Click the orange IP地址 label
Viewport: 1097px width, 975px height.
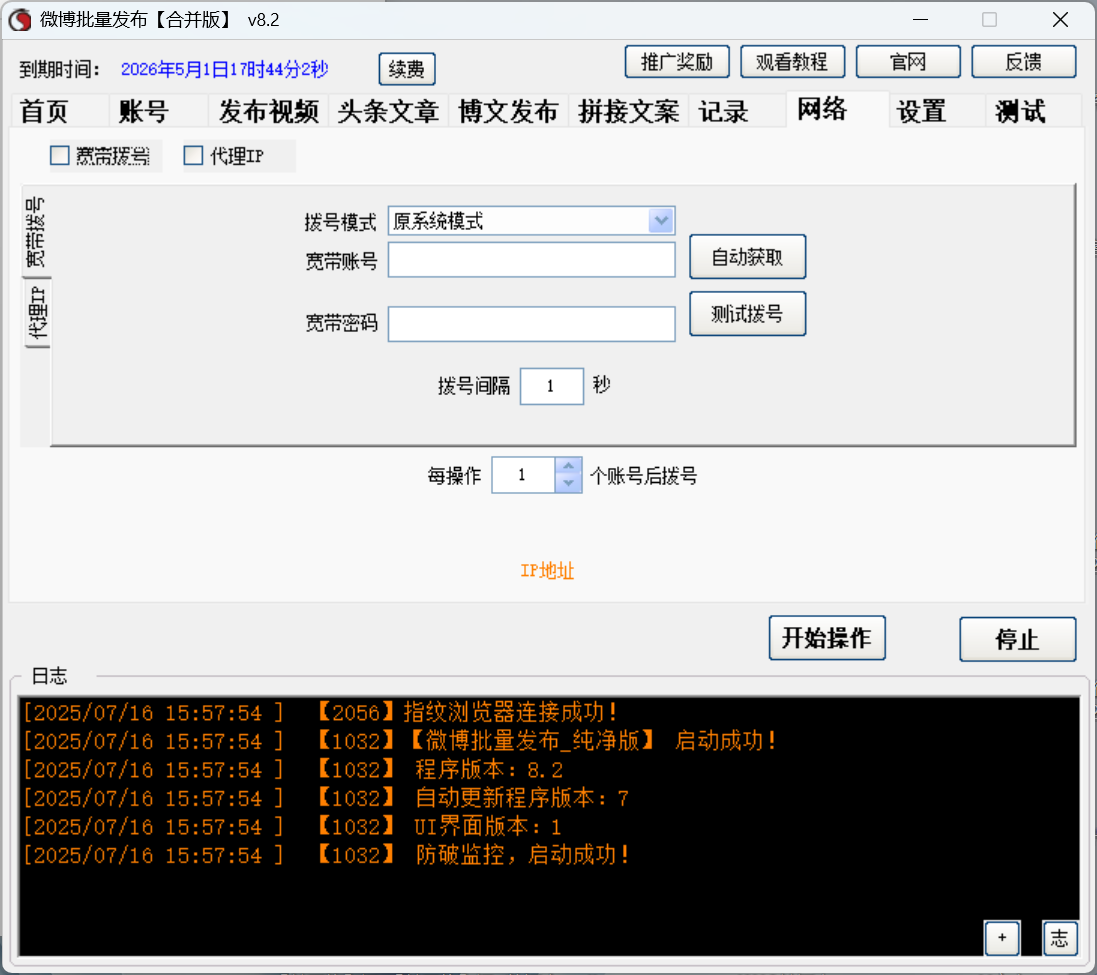[547, 571]
